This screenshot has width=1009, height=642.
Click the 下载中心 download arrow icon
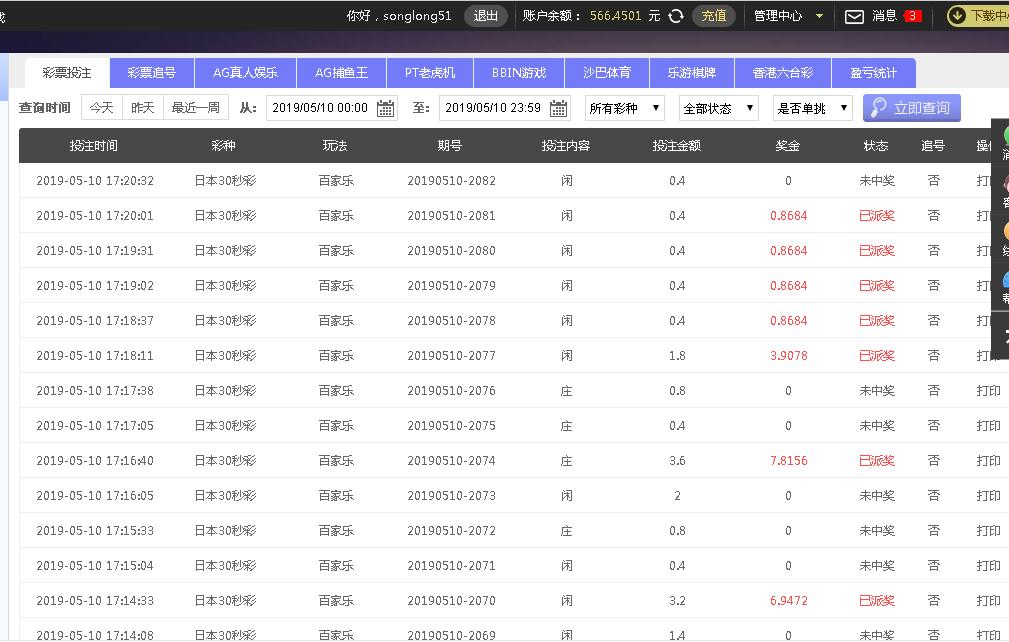coord(957,16)
